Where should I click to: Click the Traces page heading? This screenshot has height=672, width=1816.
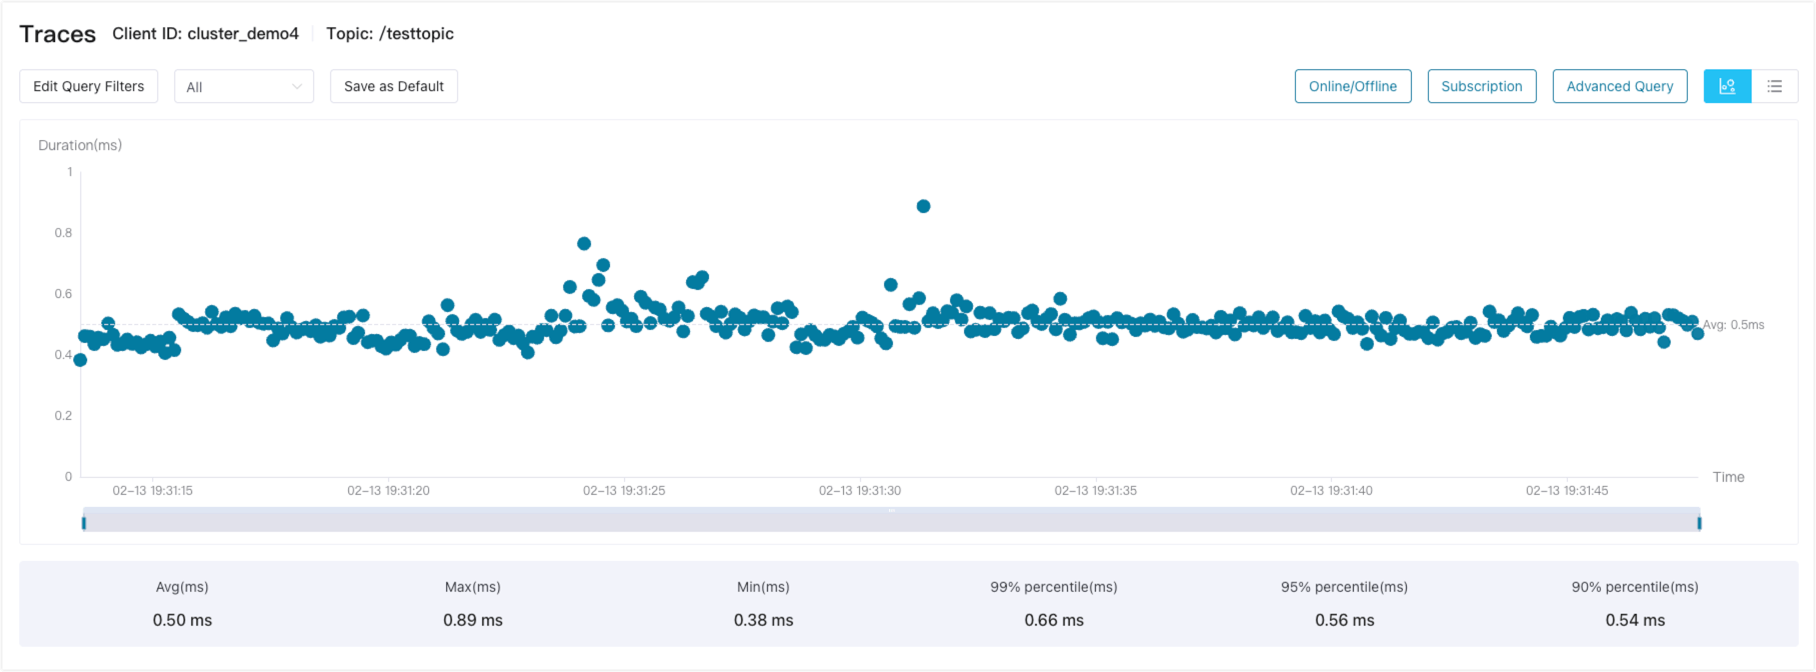pos(58,34)
